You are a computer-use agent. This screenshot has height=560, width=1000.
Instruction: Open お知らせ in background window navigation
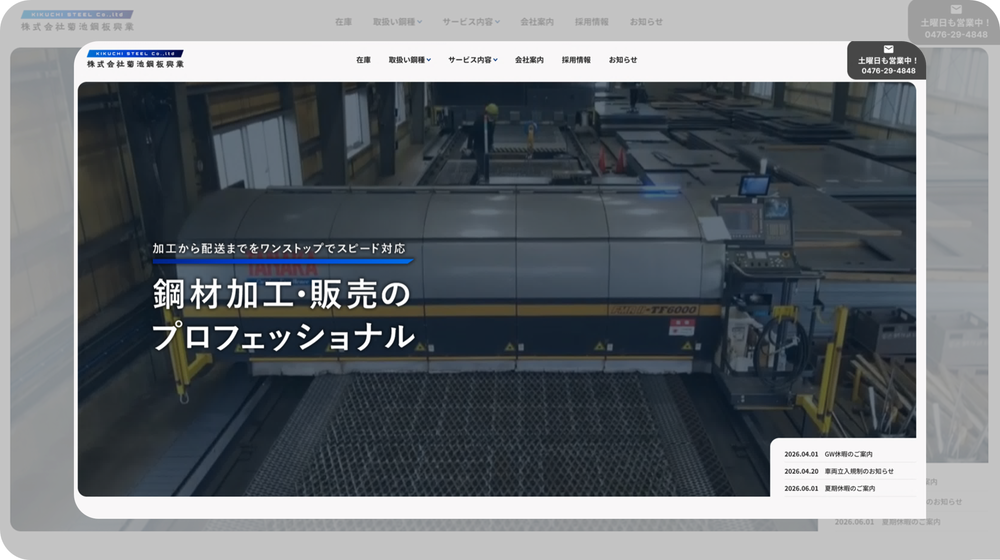pyautogui.click(x=647, y=22)
